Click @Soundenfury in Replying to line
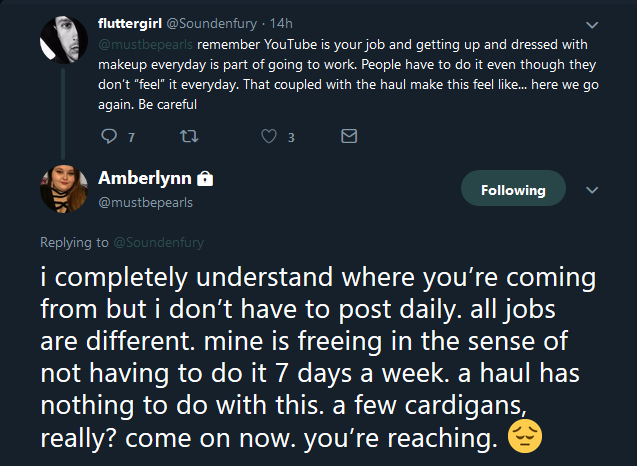 pos(158,242)
